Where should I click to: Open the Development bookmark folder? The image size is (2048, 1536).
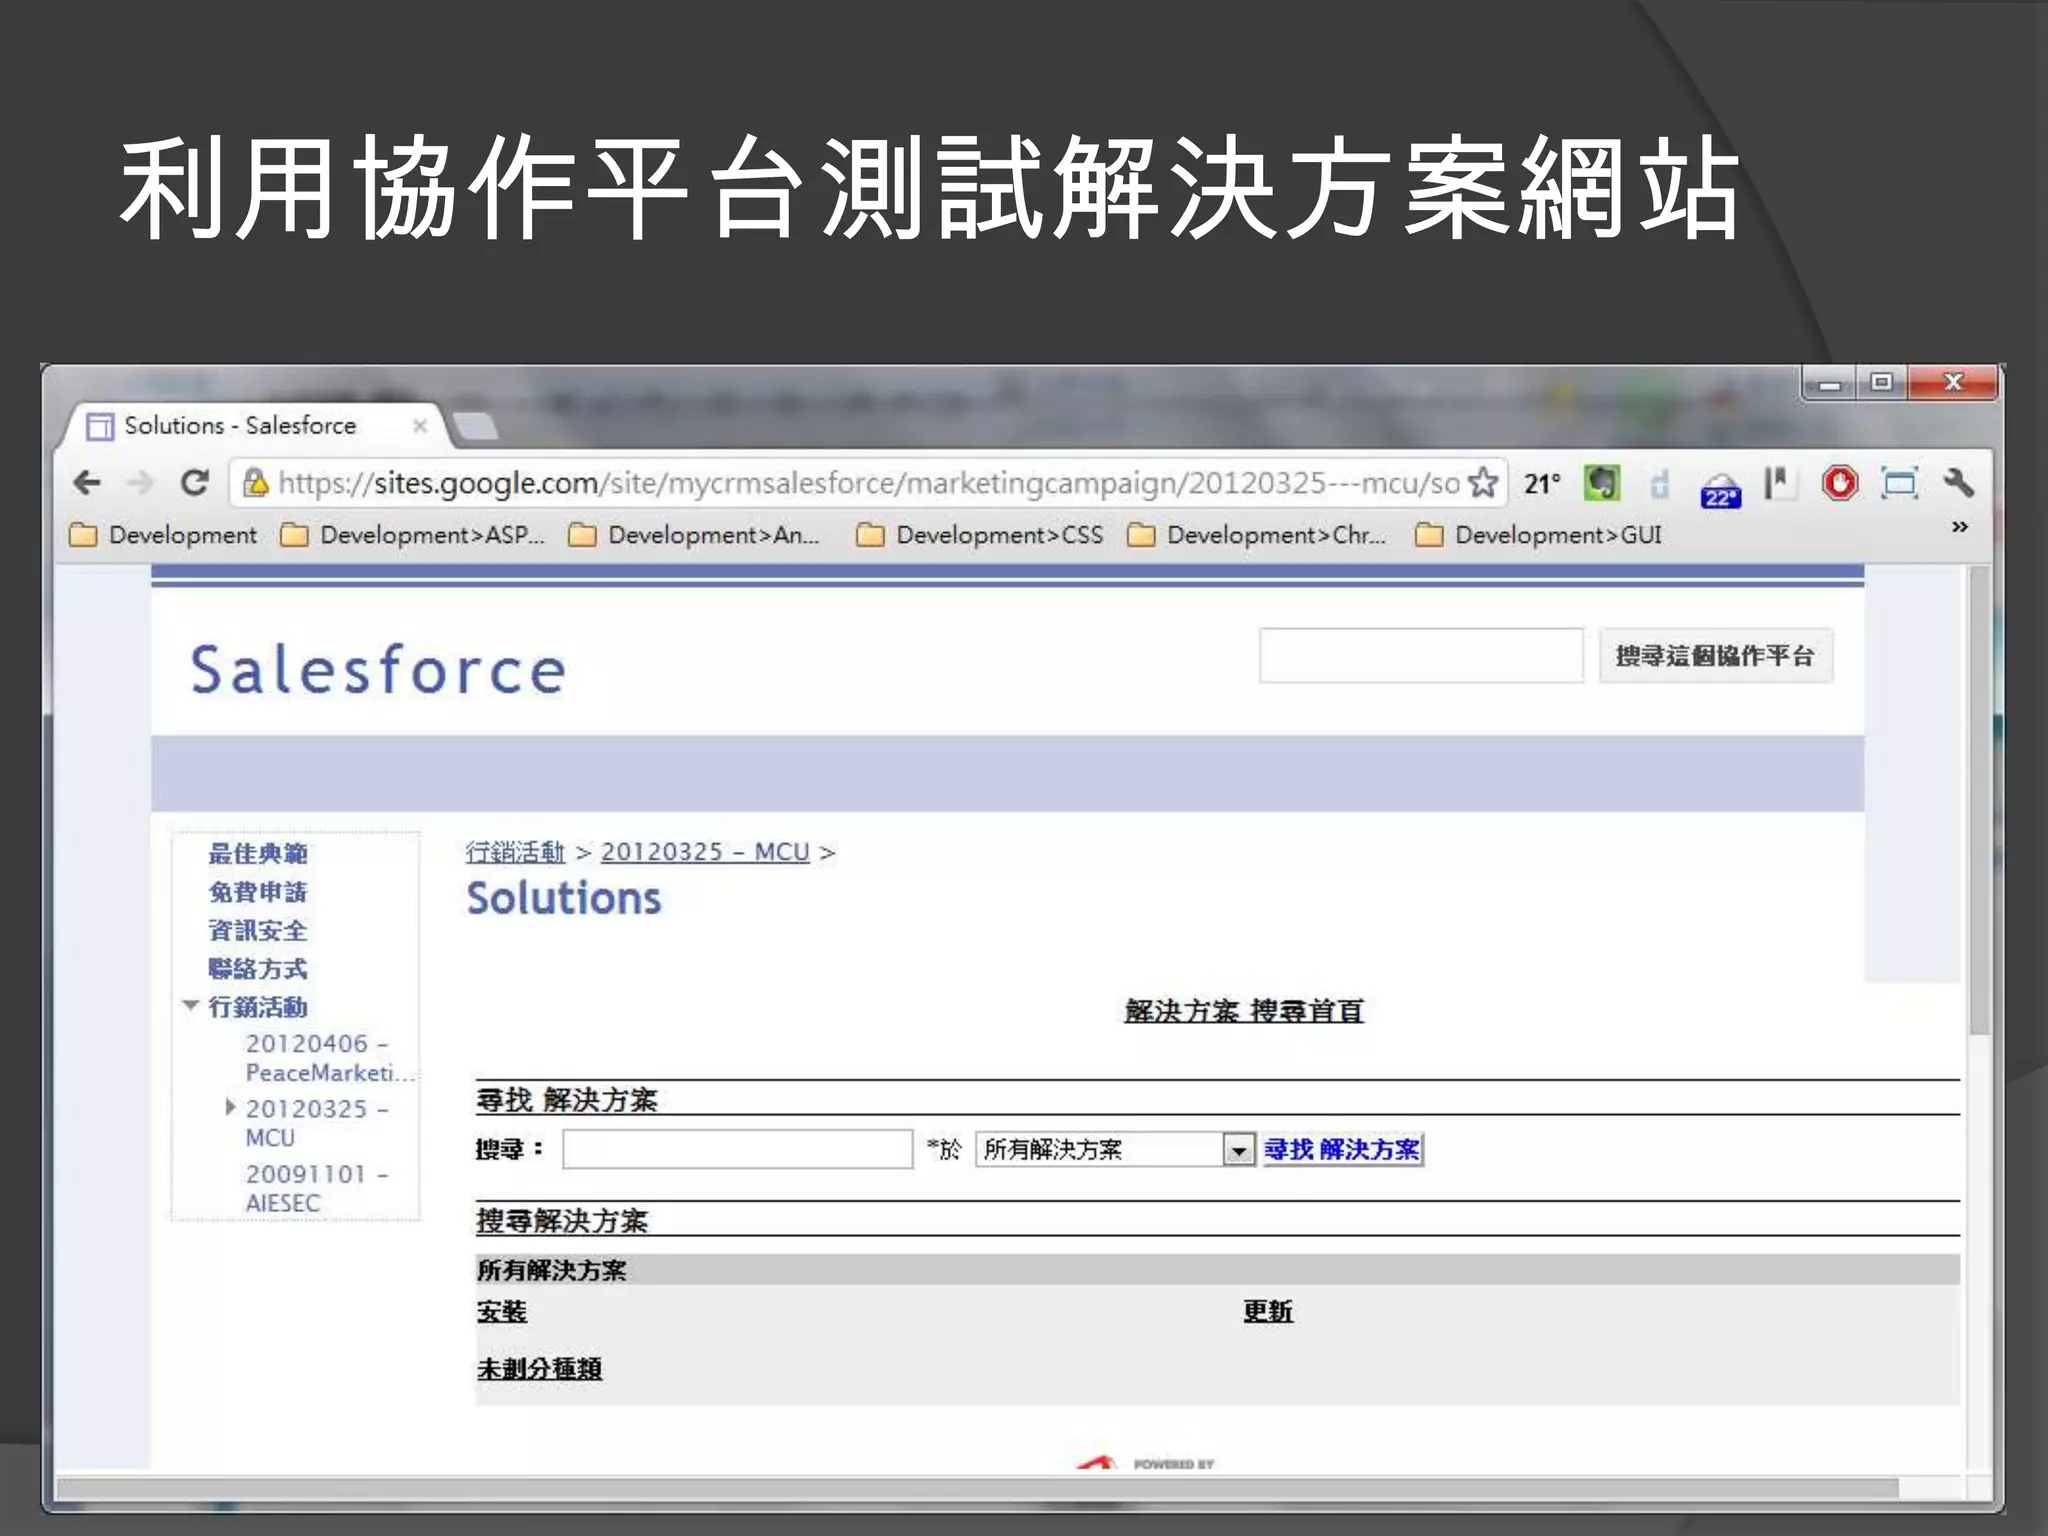pos(164,535)
